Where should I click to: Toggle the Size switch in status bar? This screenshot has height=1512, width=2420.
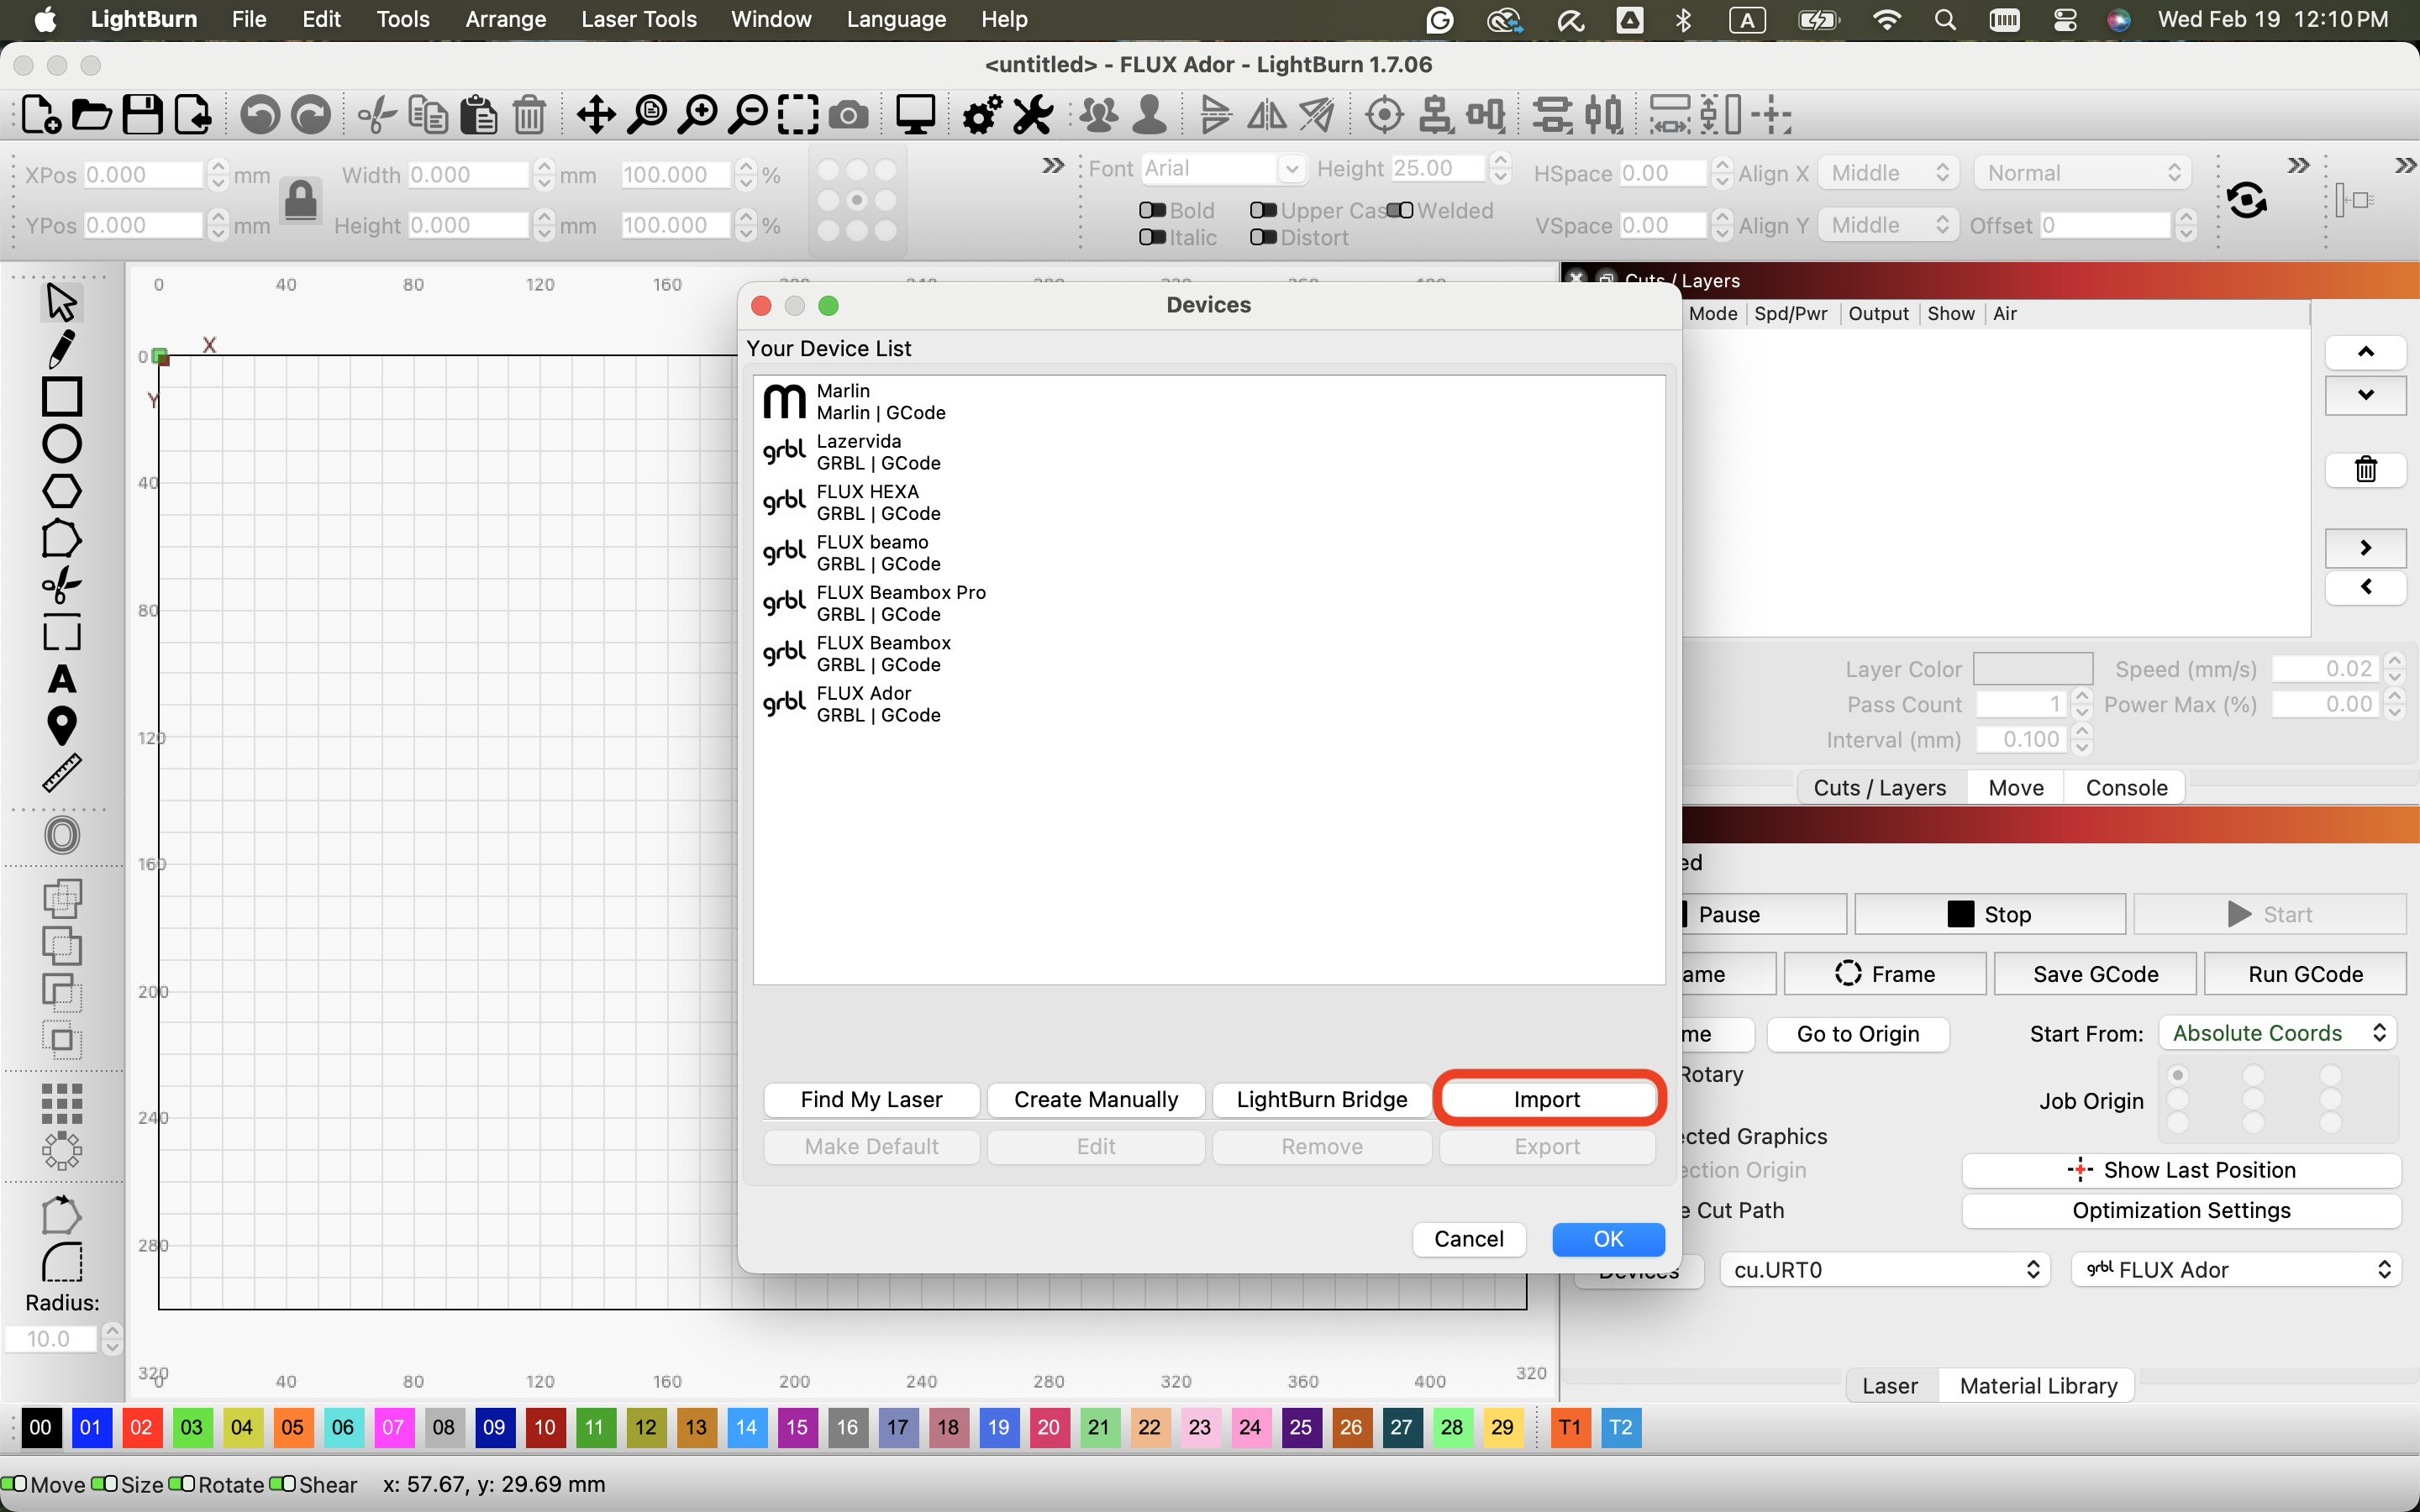click(104, 1483)
